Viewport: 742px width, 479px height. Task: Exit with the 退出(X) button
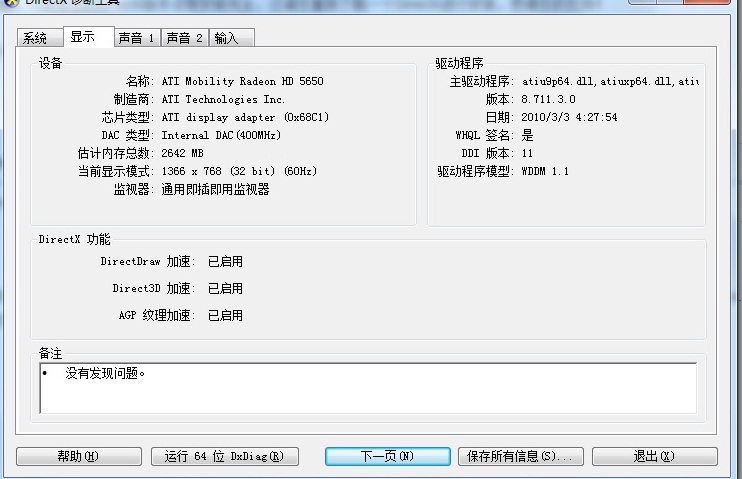click(654, 456)
